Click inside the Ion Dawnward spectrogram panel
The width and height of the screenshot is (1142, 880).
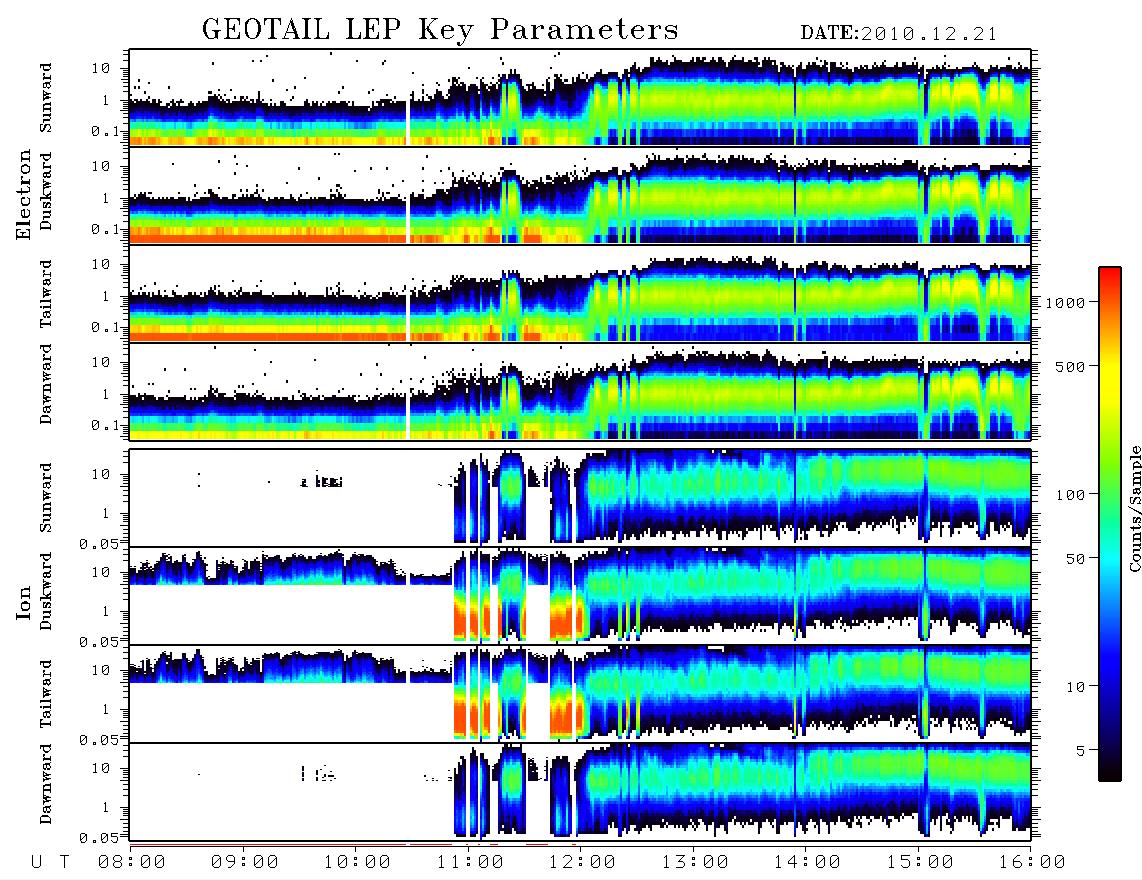coord(580,791)
